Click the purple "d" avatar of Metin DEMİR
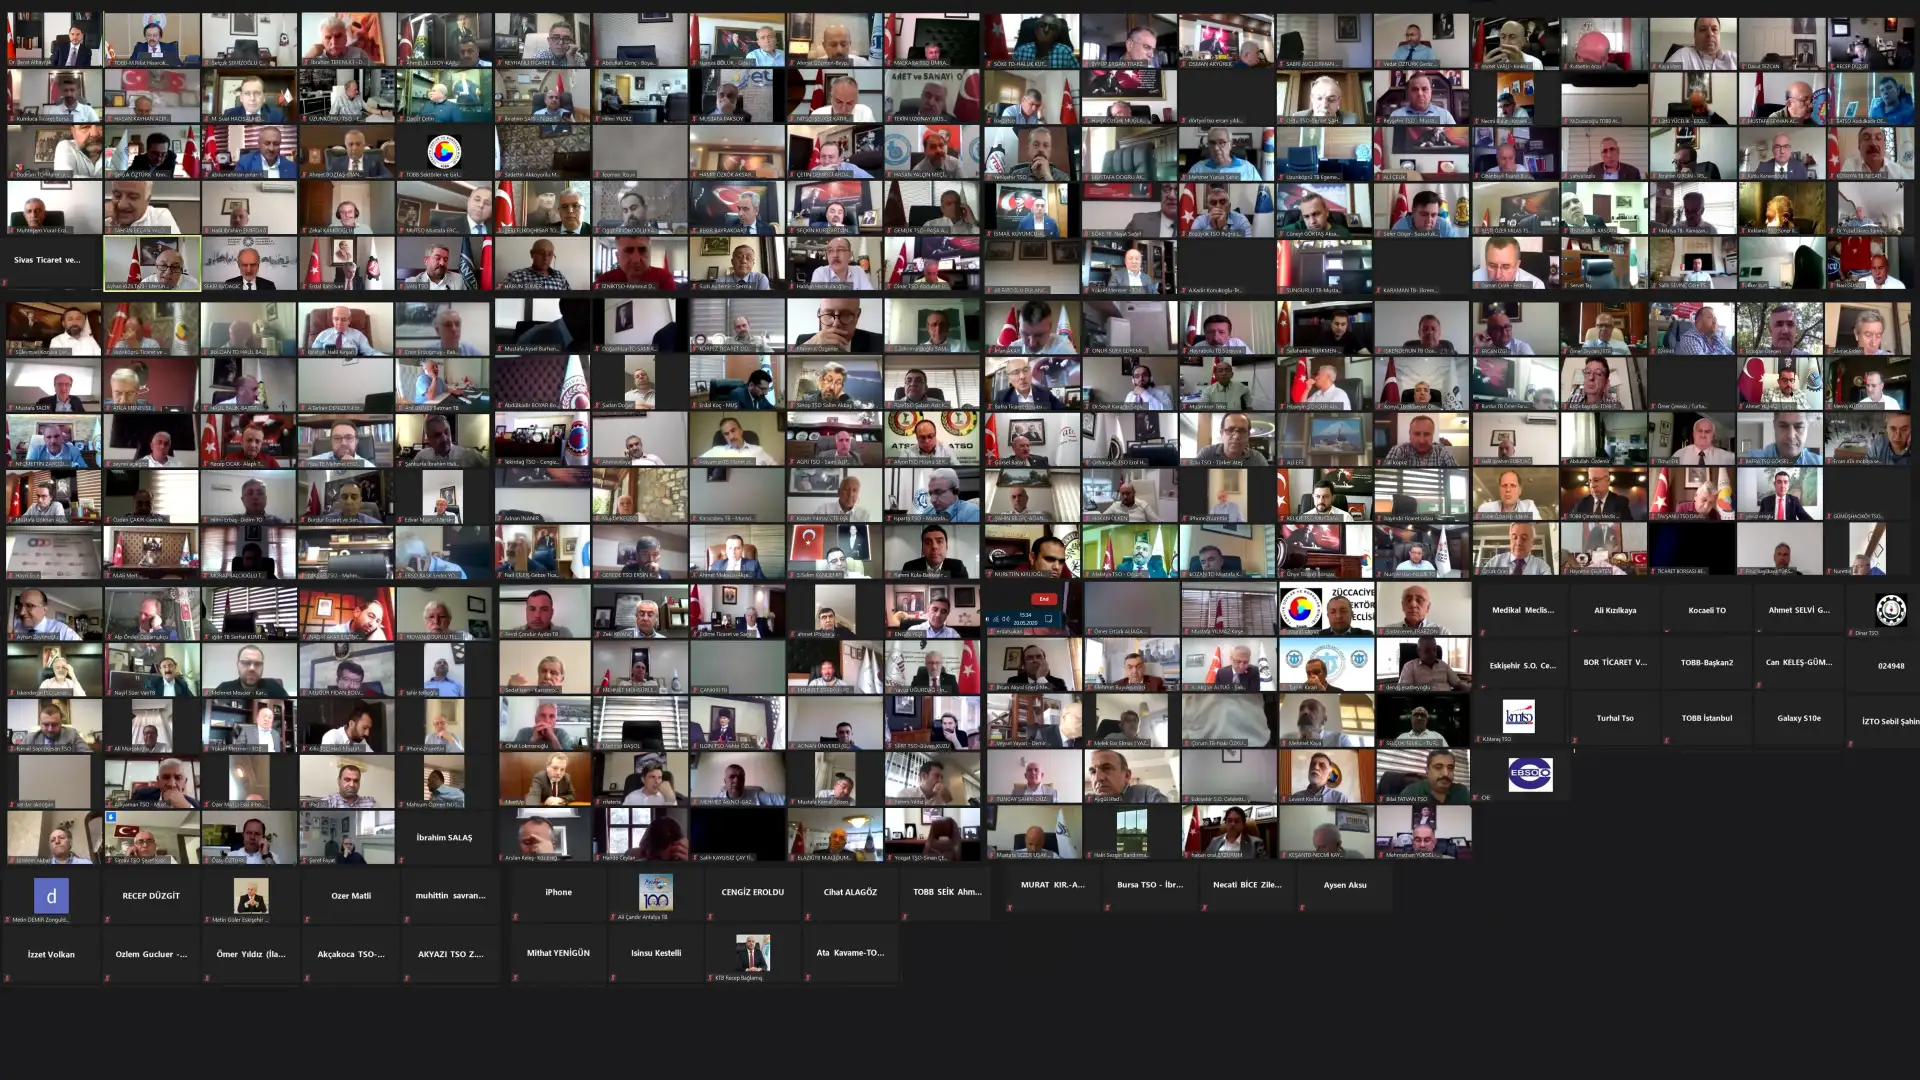1920x1080 pixels. (51, 896)
